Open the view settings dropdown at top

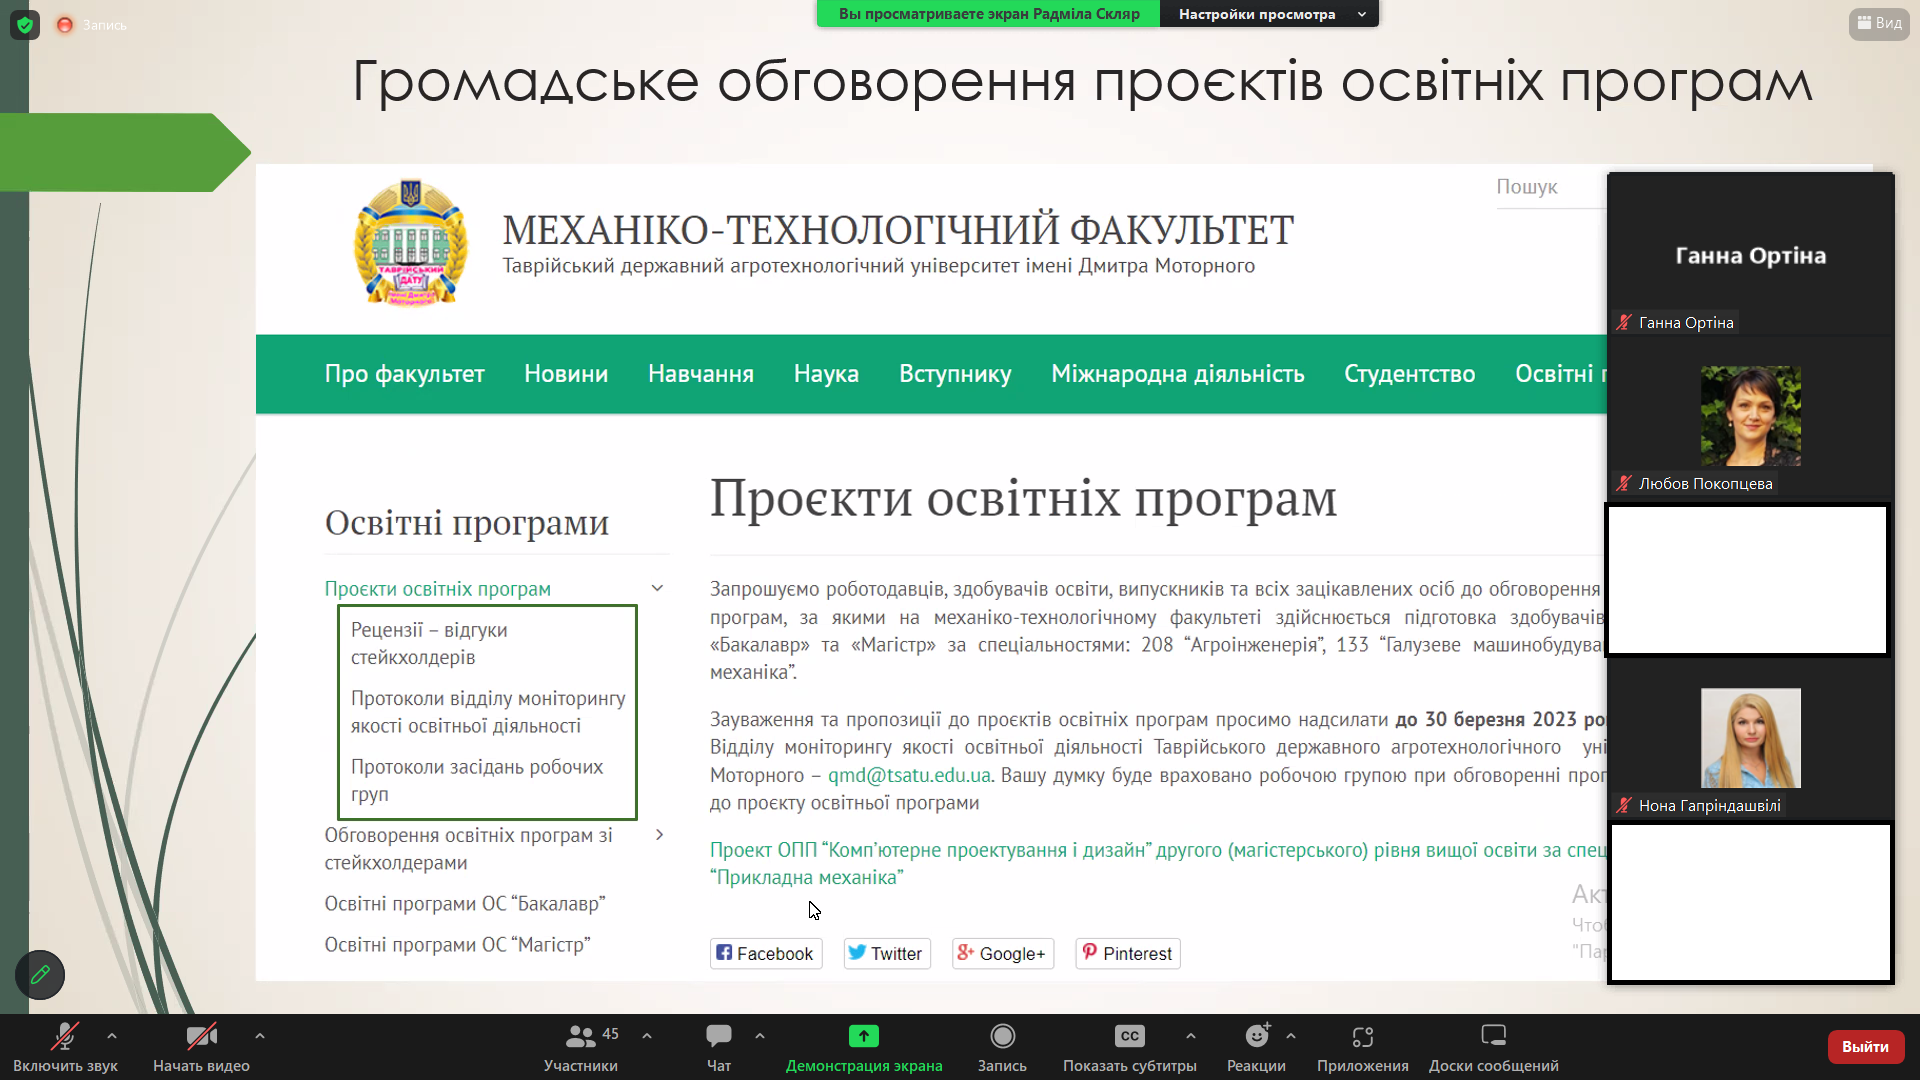click(x=1268, y=14)
